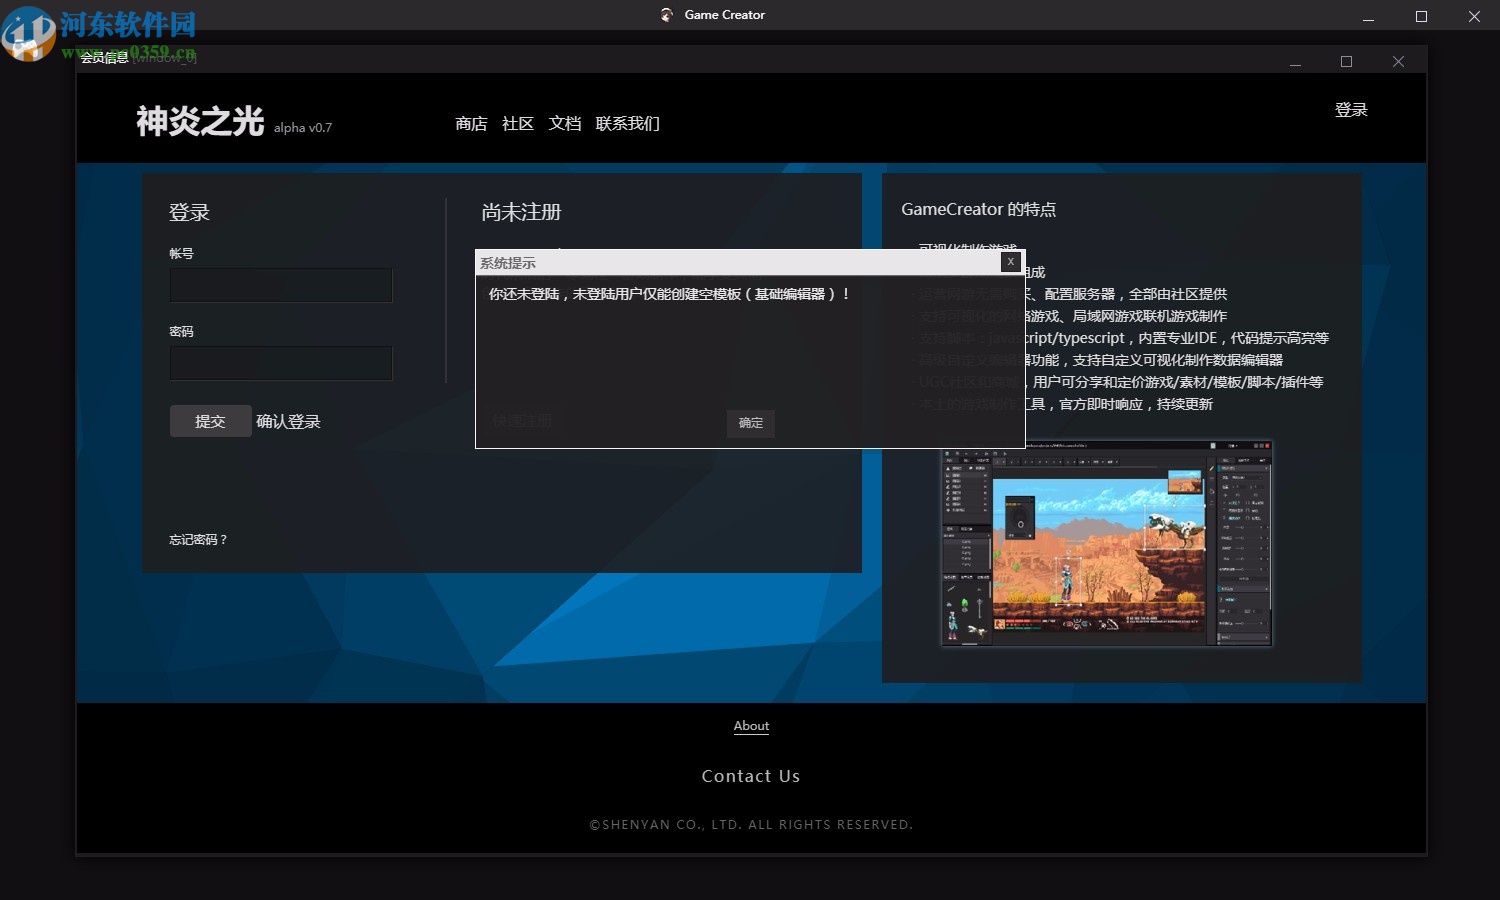Click the 神炎之光 application logo text

point(198,120)
